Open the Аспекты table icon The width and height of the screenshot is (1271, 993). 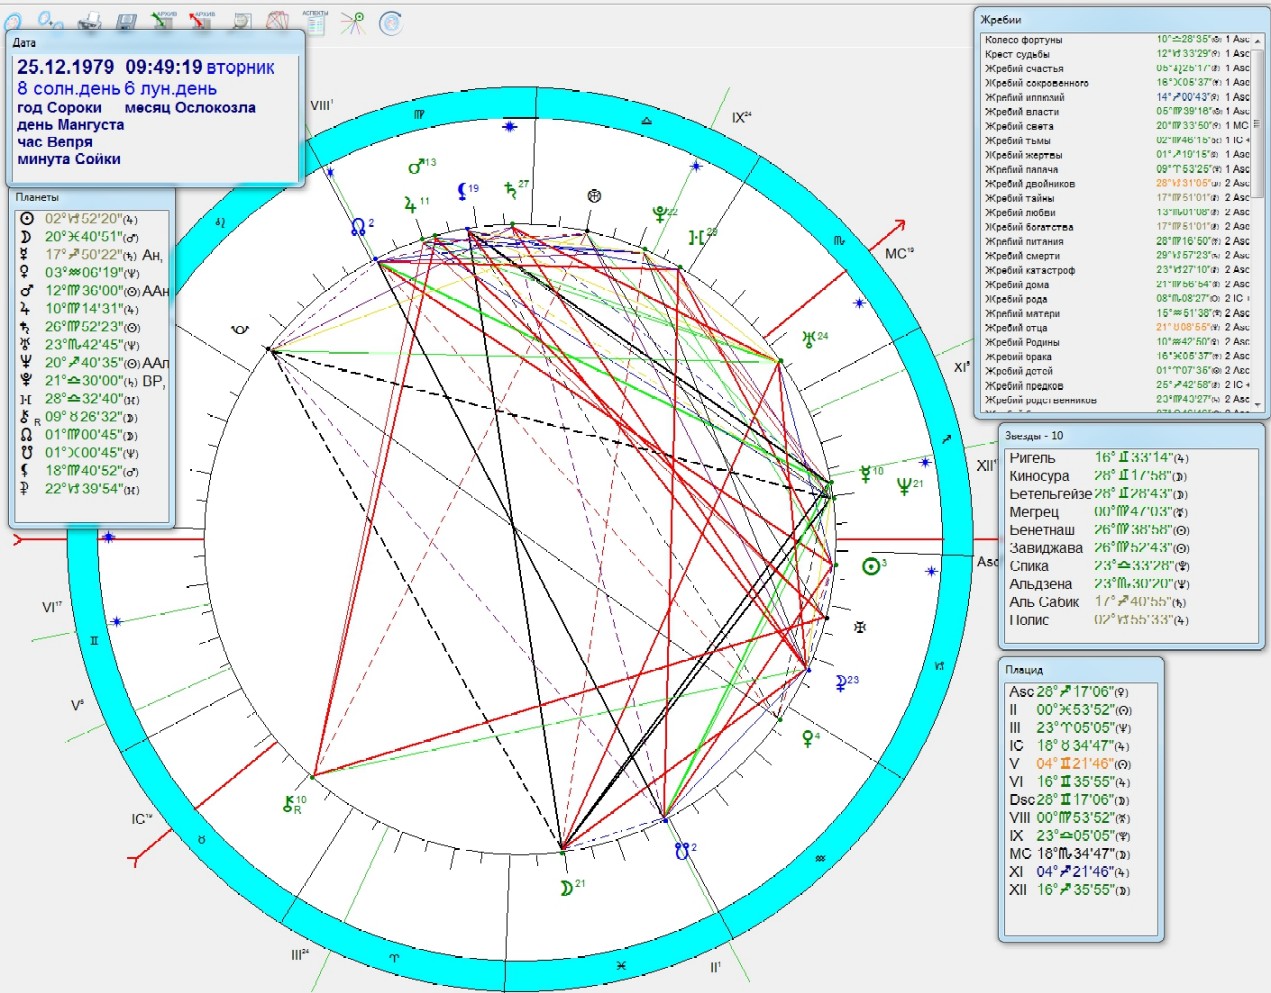click(x=315, y=22)
